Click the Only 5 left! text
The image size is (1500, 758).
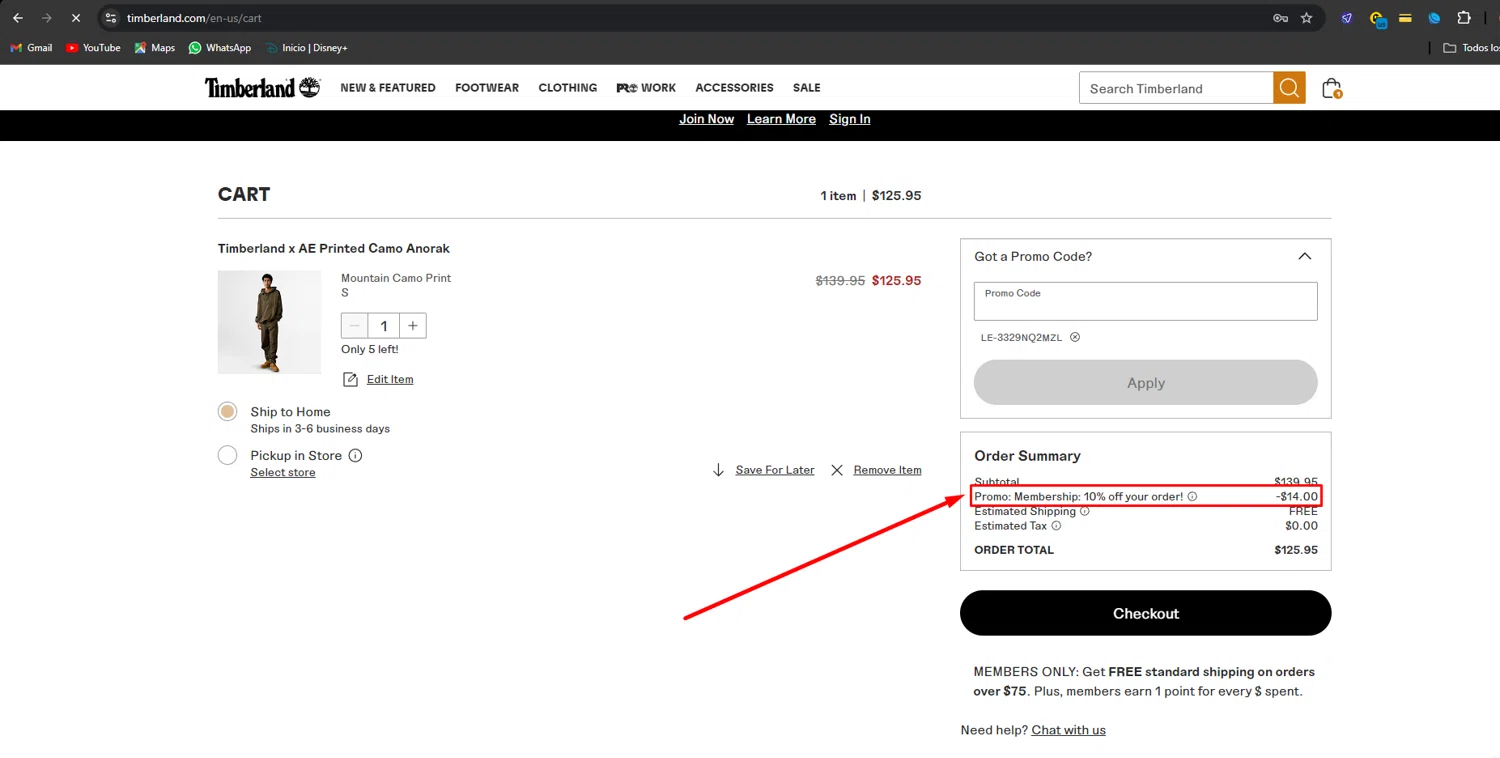point(370,349)
